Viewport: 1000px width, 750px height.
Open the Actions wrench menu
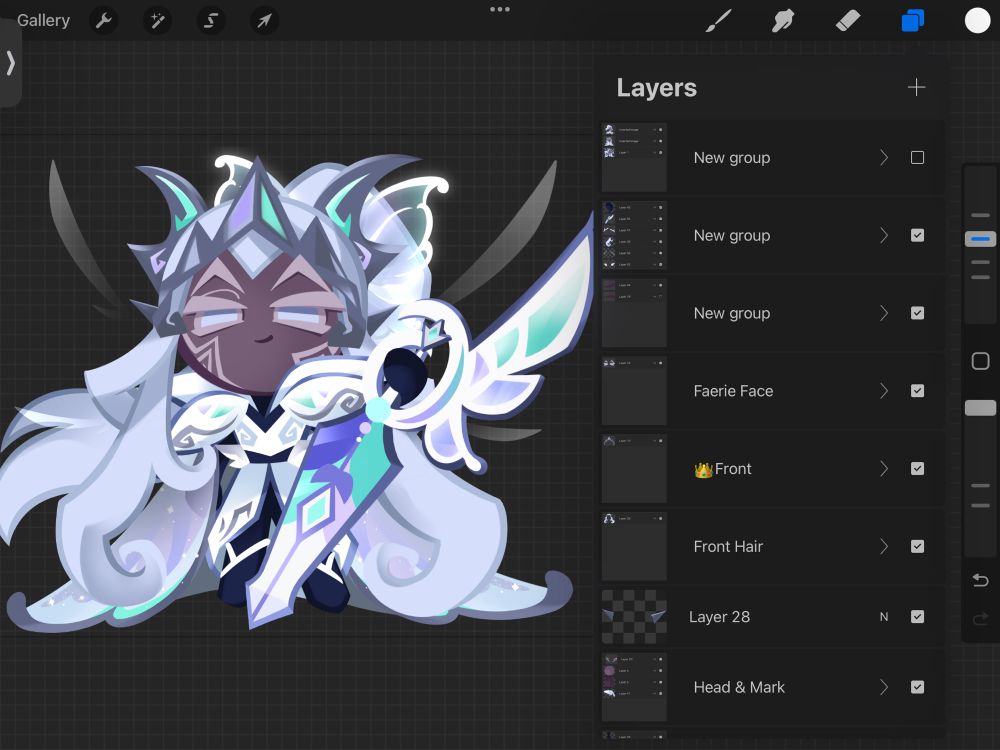pos(103,21)
